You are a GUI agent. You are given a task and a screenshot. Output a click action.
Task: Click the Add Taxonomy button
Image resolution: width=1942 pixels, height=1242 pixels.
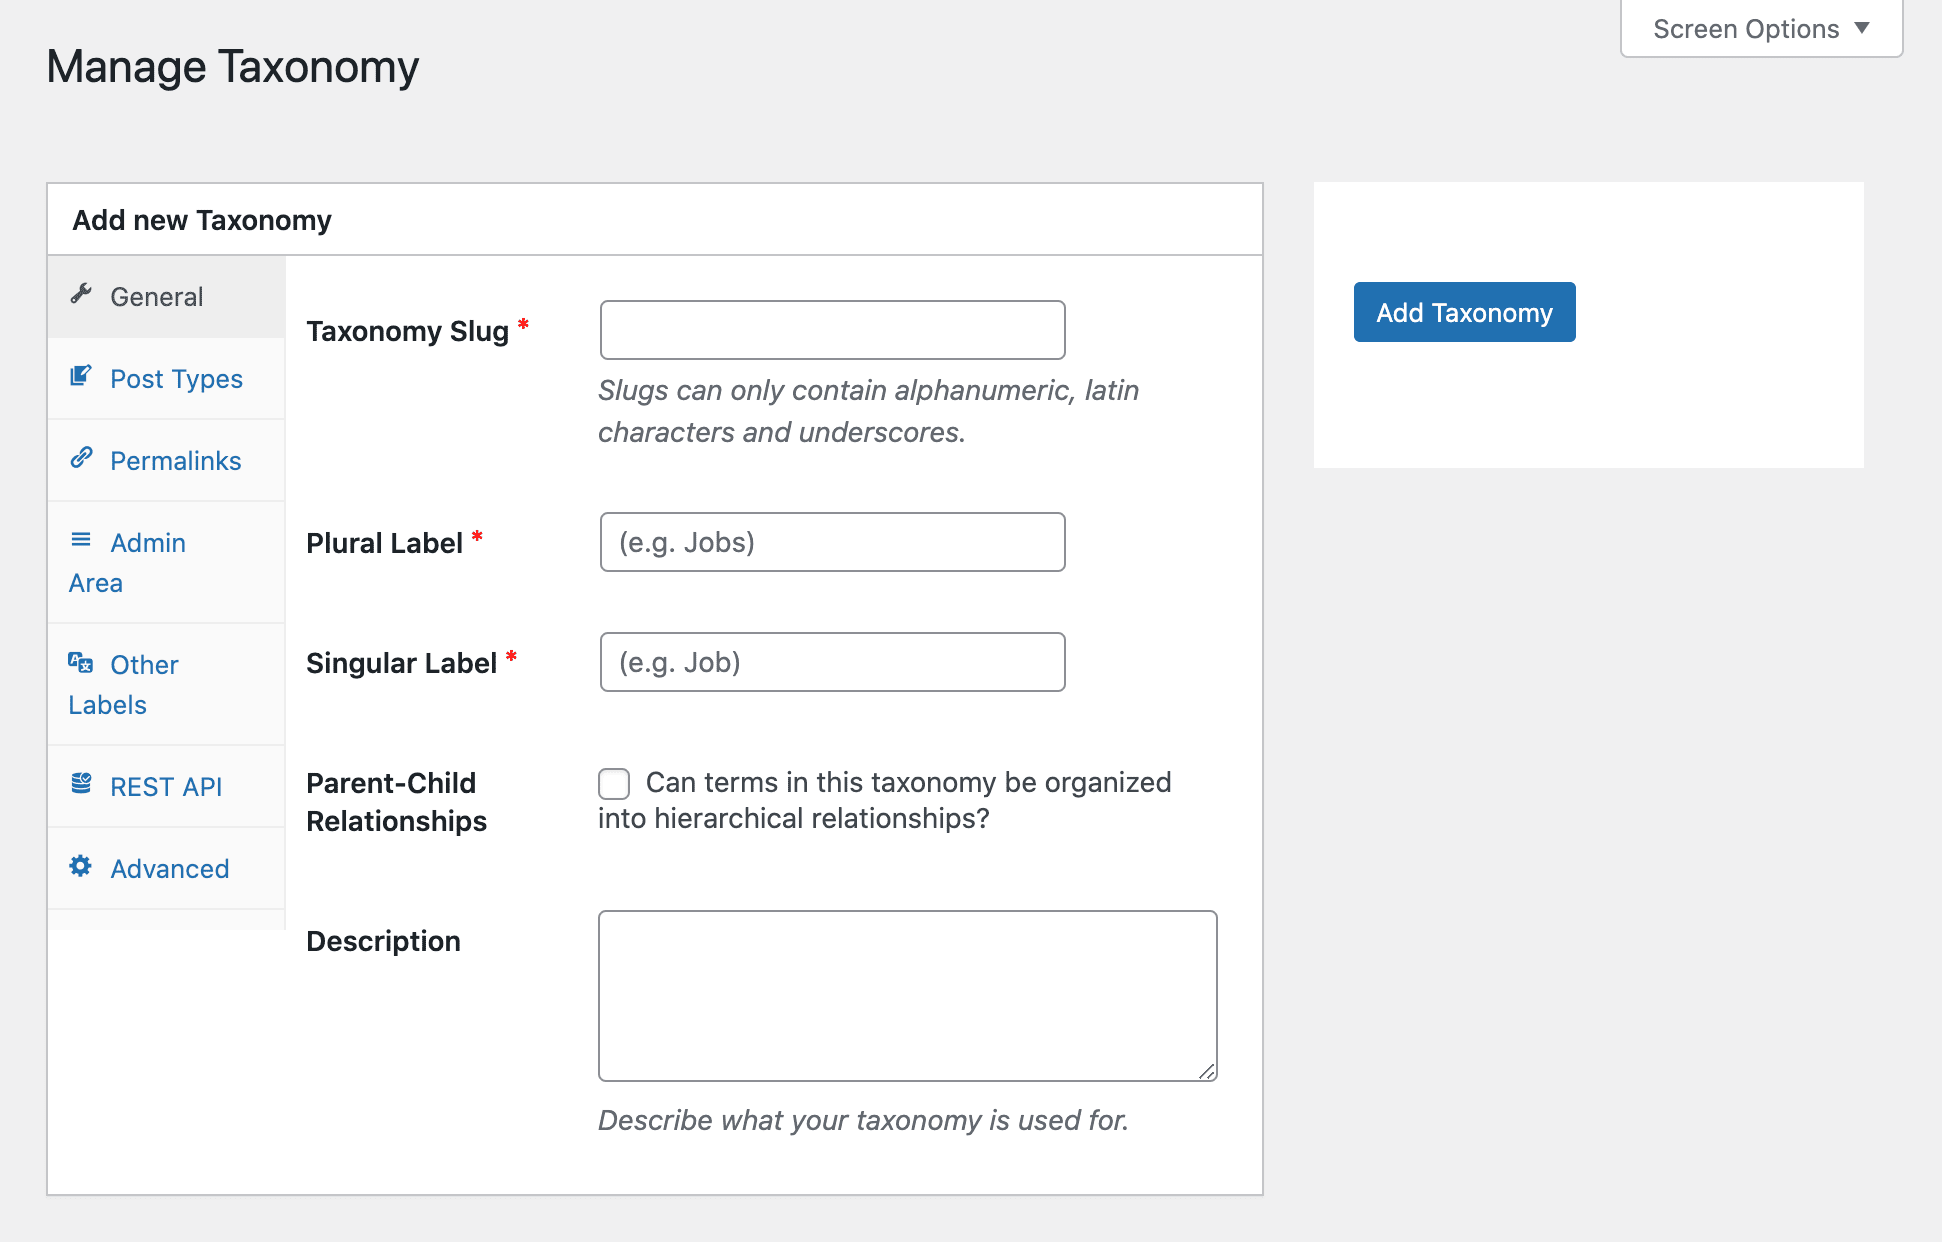click(x=1463, y=312)
